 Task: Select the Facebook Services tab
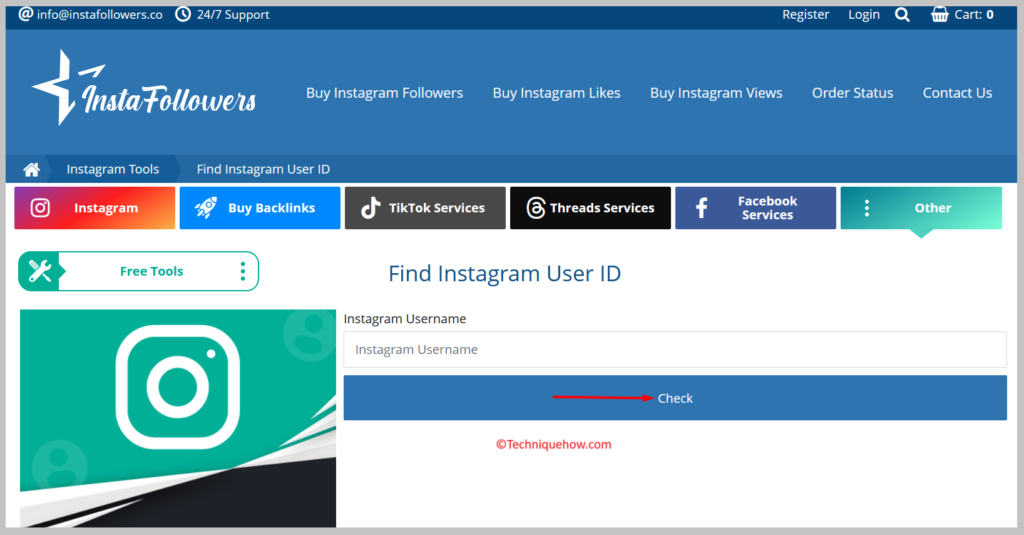pos(756,208)
